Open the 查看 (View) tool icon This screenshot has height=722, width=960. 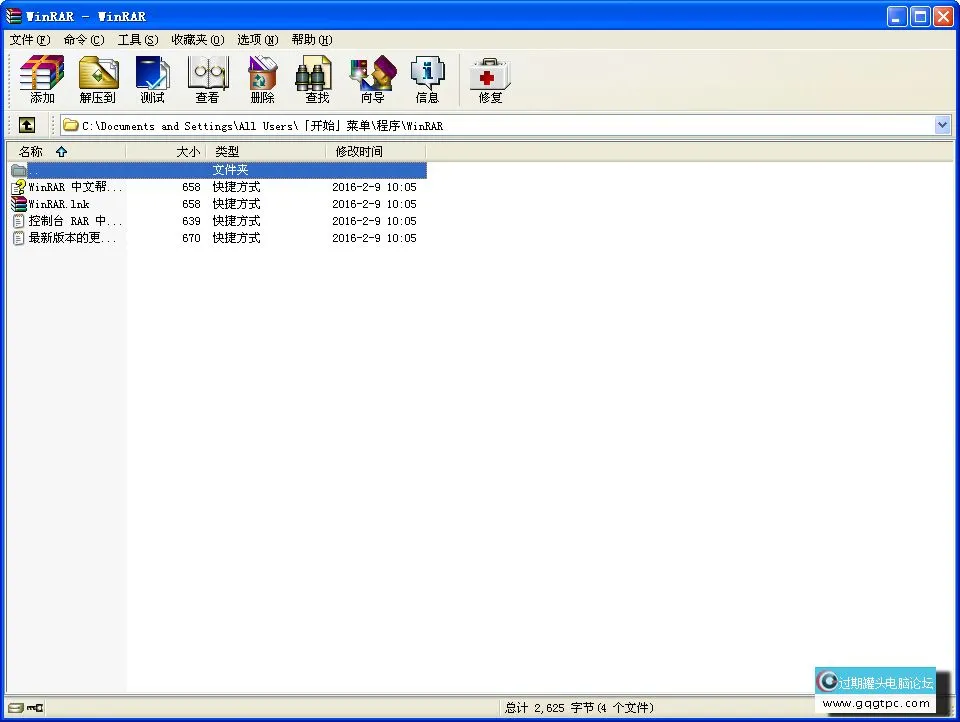207,78
